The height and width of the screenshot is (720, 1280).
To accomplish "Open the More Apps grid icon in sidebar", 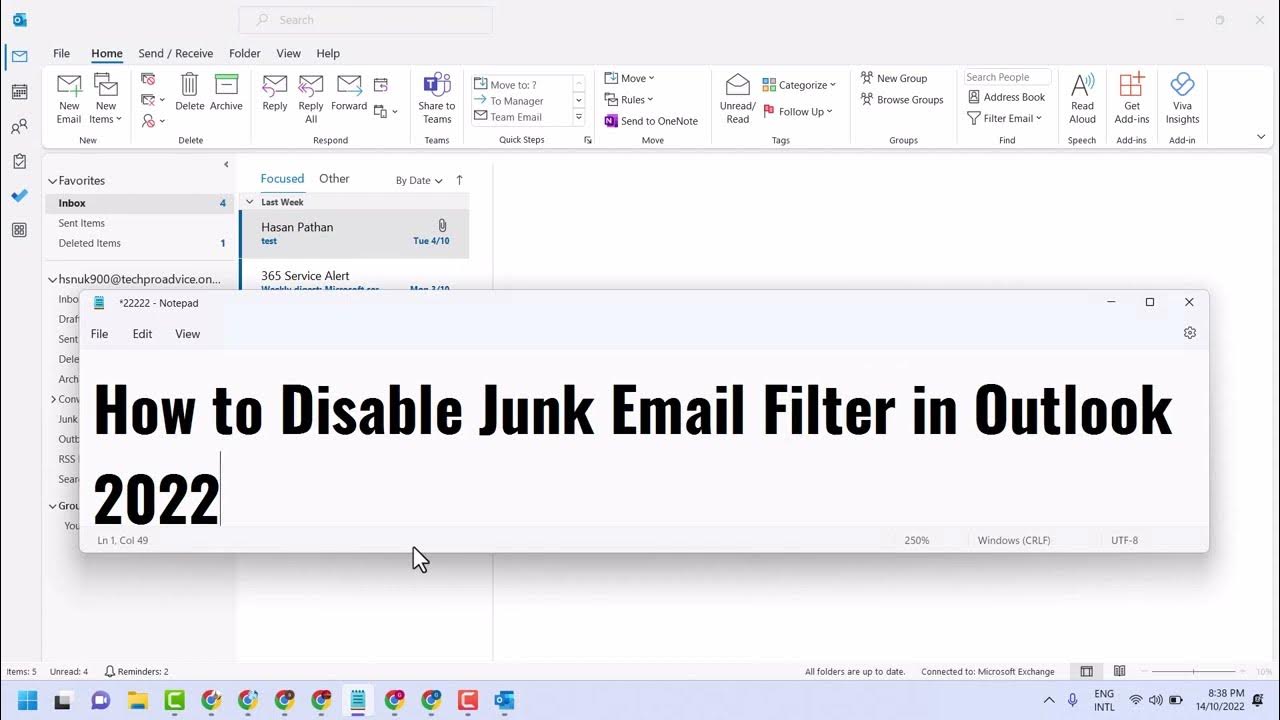I will 19,230.
